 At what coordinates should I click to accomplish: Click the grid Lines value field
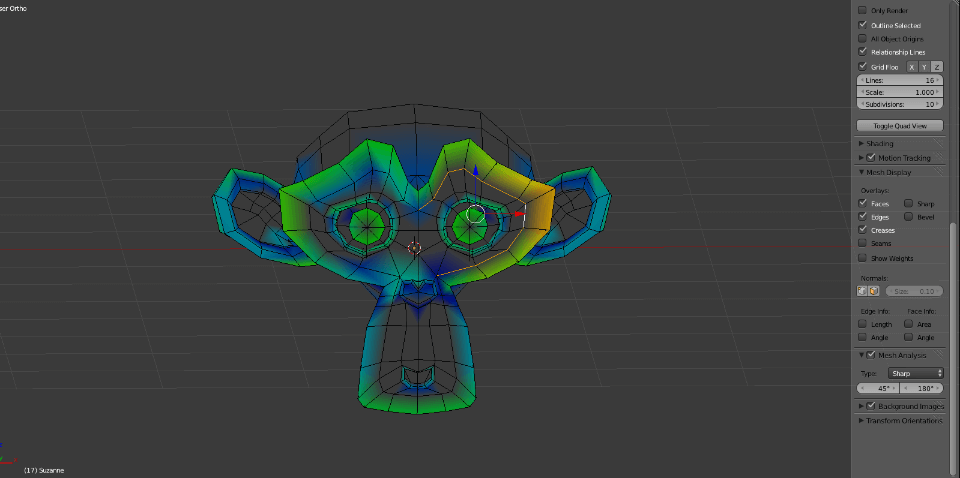coord(900,80)
